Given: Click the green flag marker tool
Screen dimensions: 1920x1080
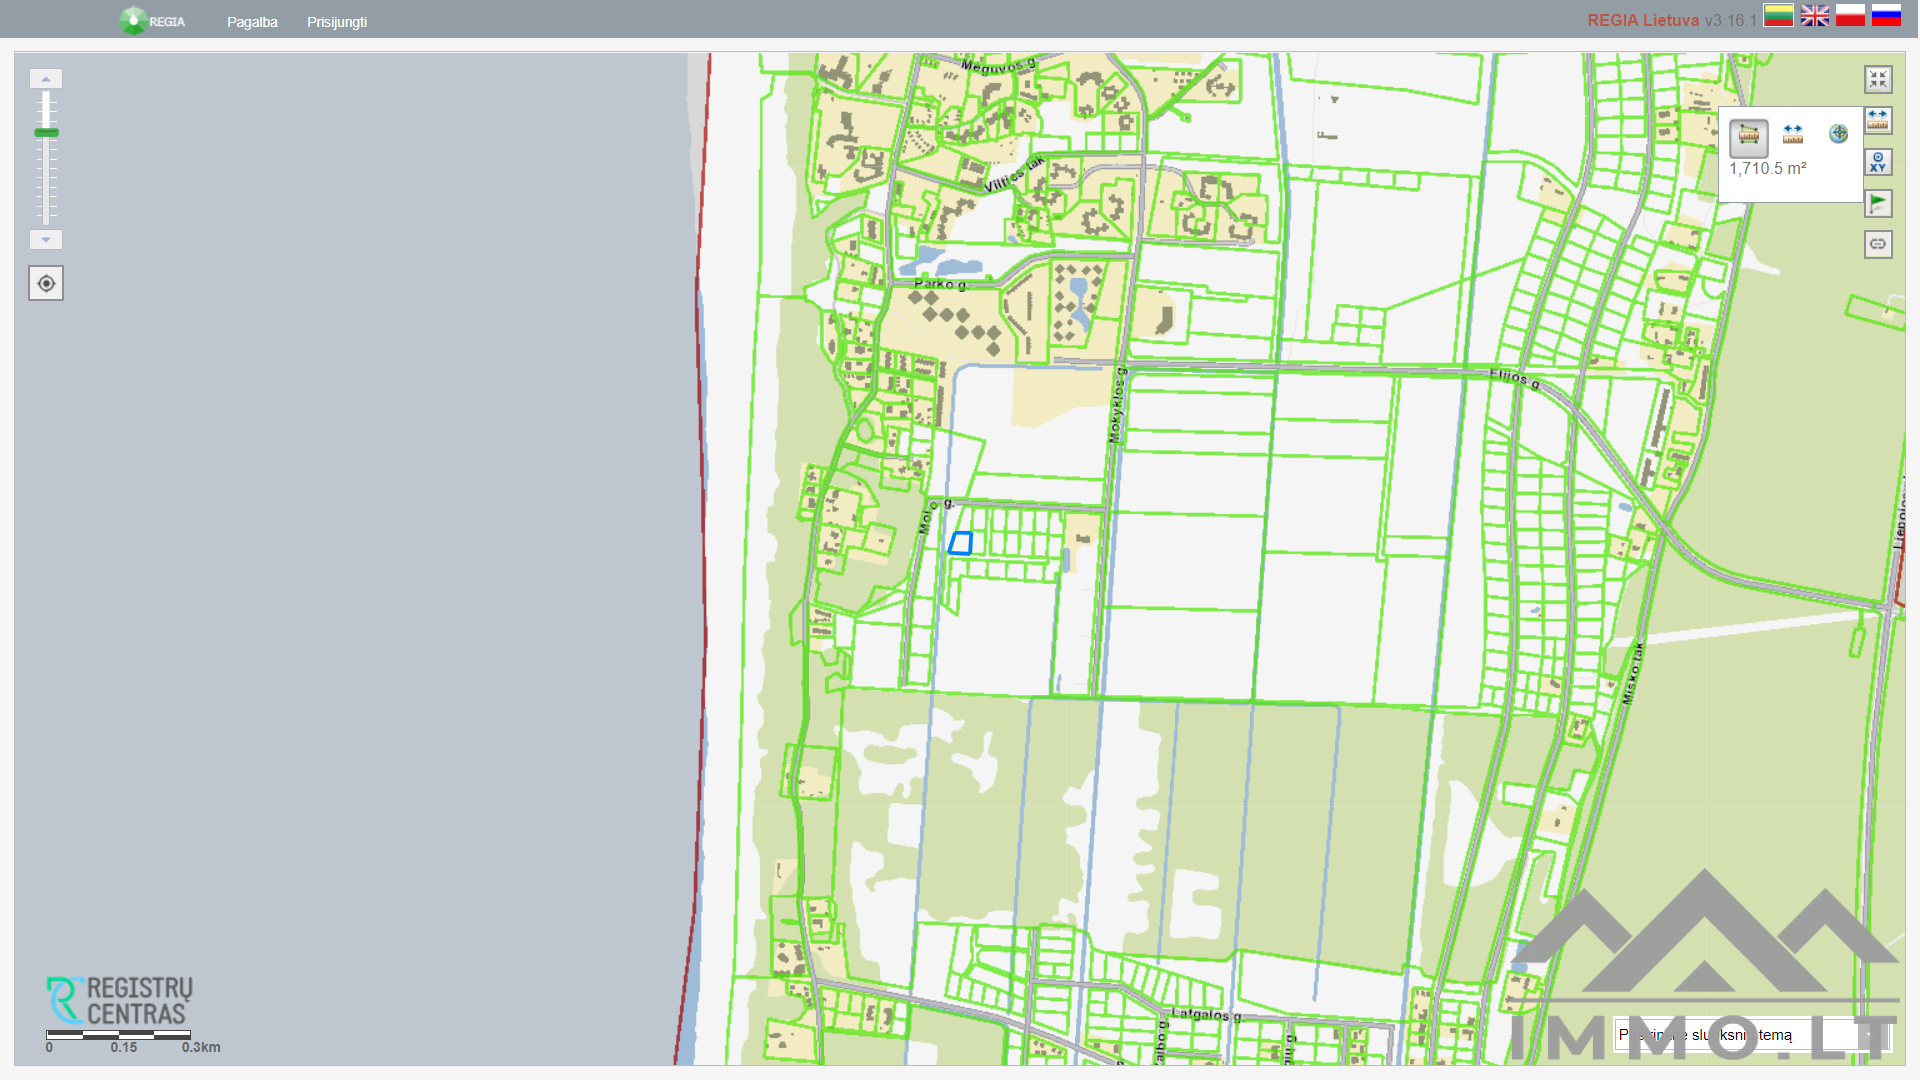Looking at the screenshot, I should pyautogui.click(x=1878, y=203).
